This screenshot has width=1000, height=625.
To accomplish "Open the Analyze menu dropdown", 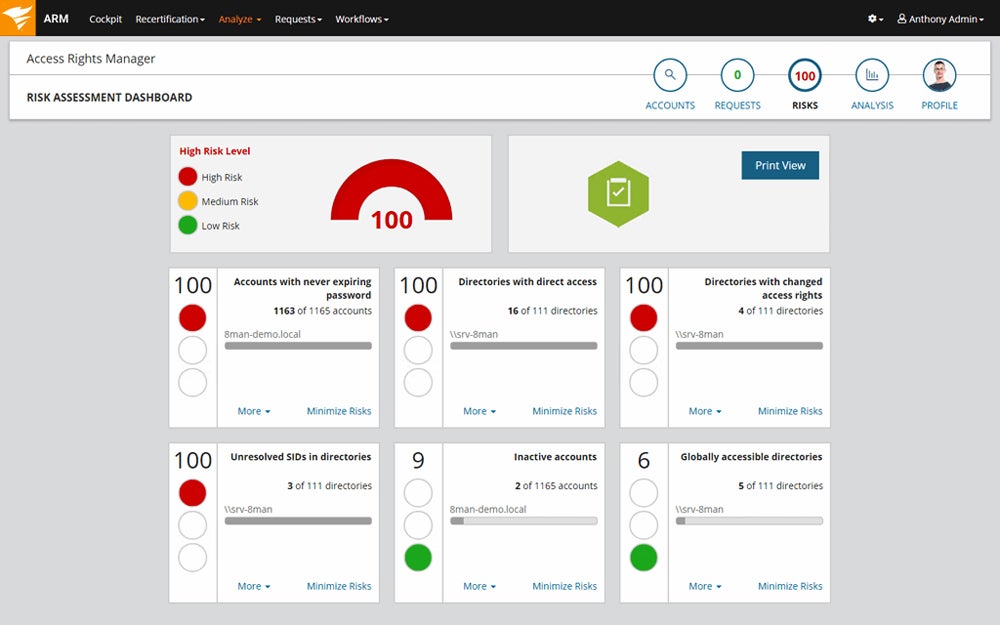I will [x=238, y=18].
